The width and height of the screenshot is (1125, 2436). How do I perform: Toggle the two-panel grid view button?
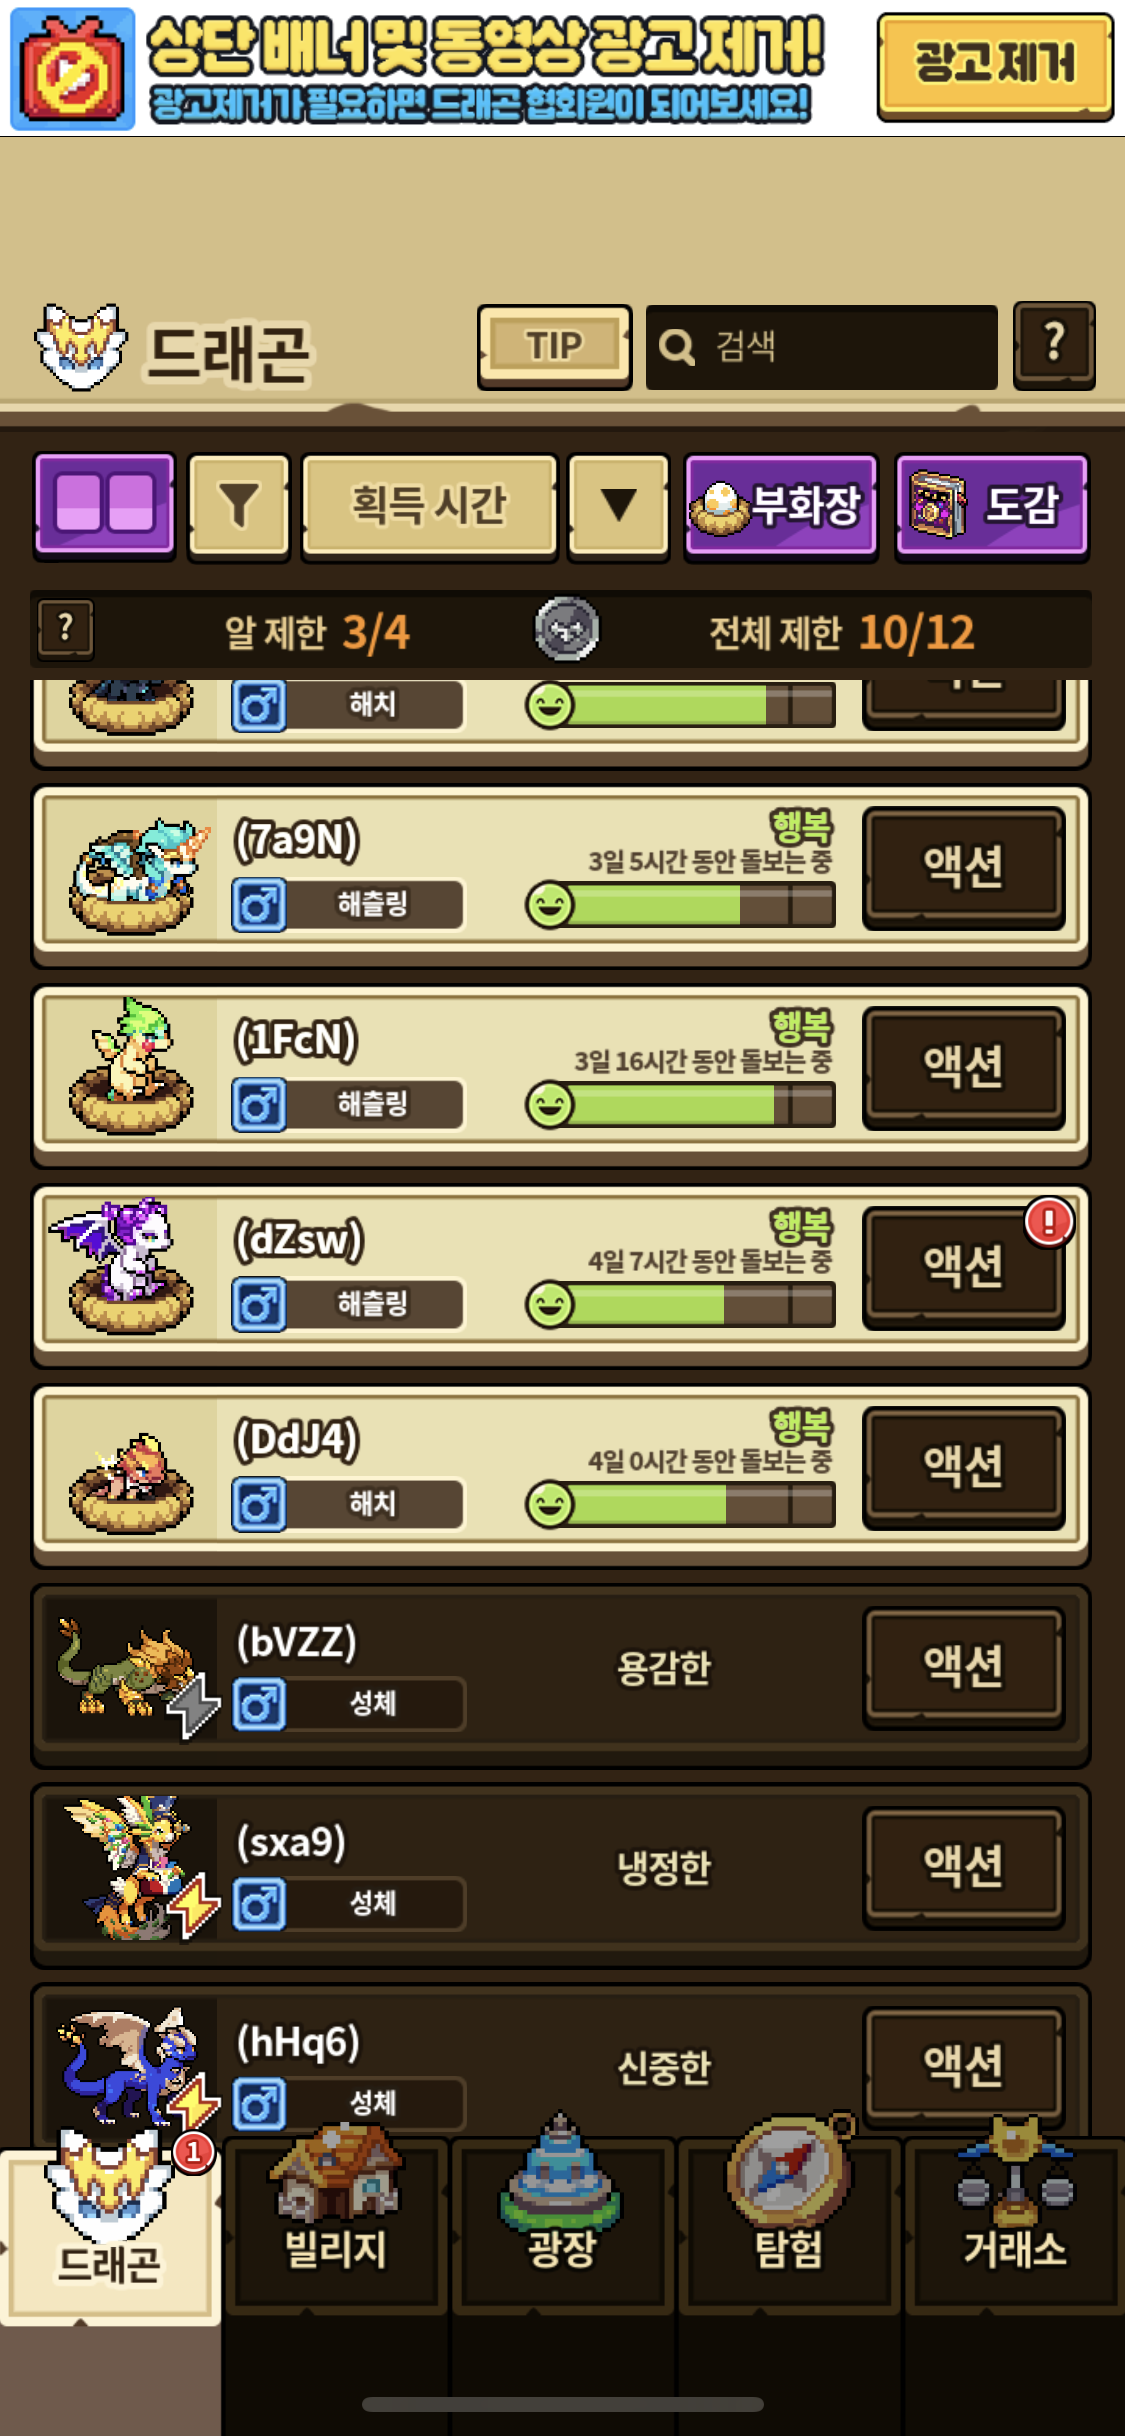(105, 503)
